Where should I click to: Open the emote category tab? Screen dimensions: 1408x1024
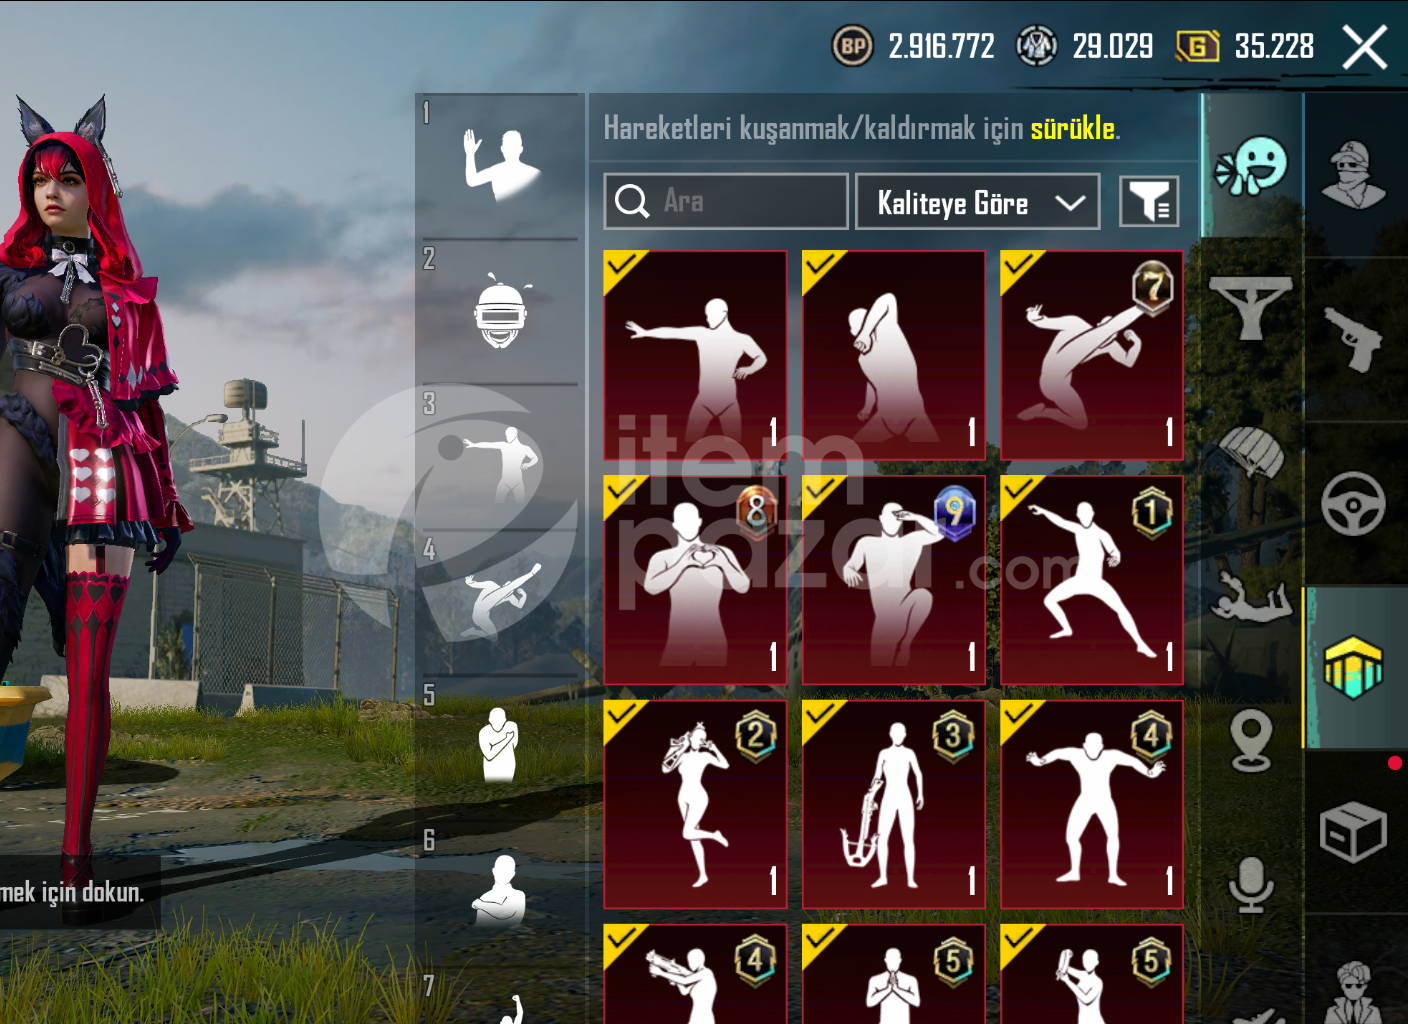1252,166
